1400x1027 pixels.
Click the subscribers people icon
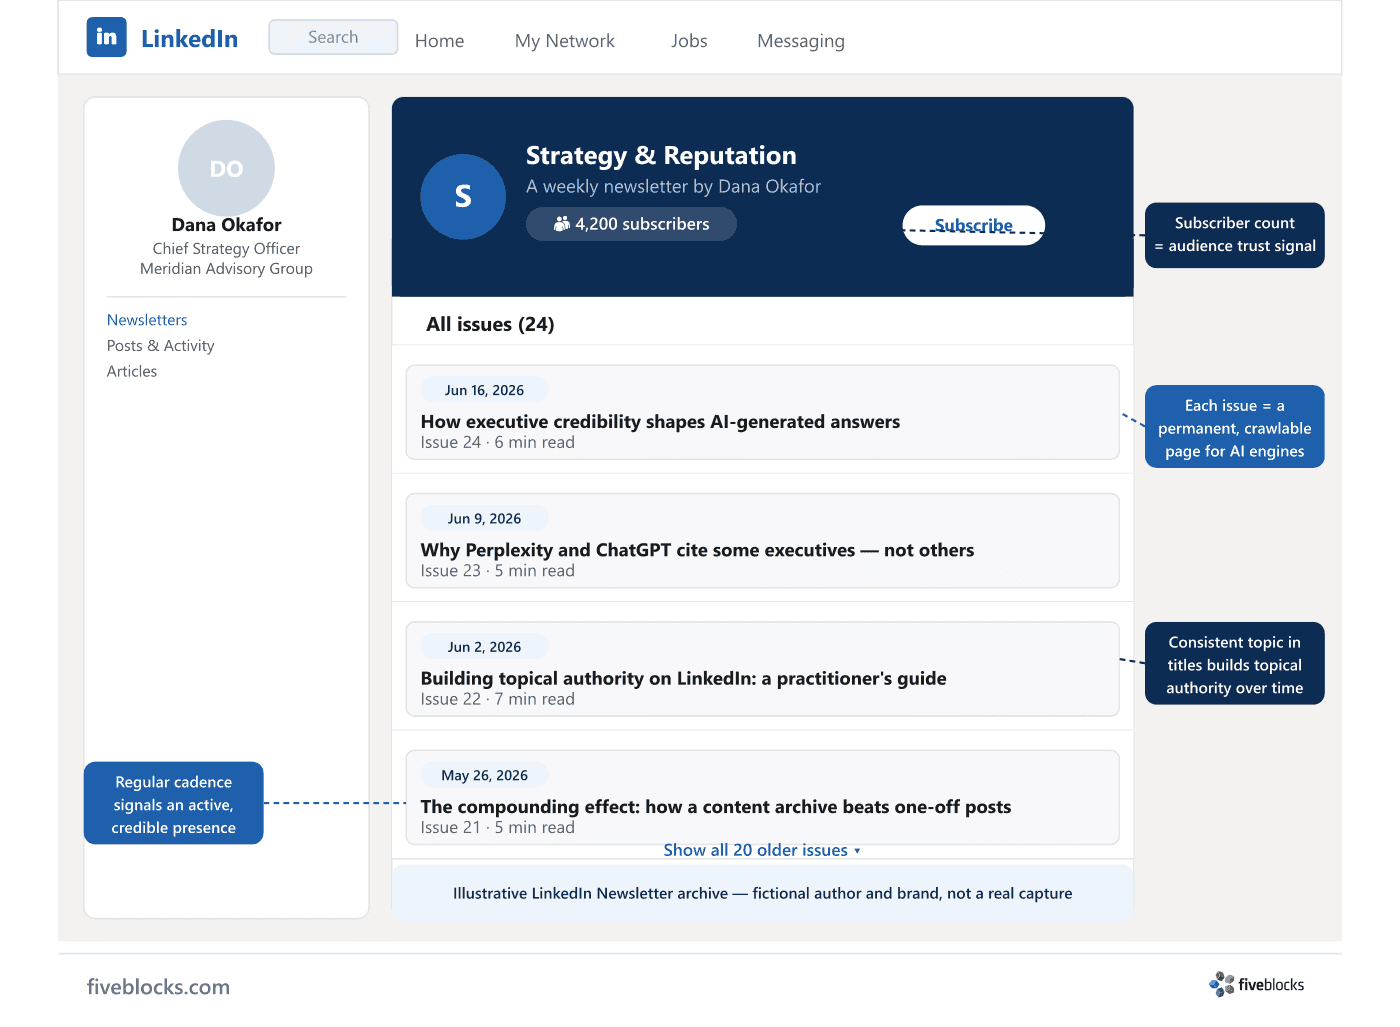tap(562, 224)
